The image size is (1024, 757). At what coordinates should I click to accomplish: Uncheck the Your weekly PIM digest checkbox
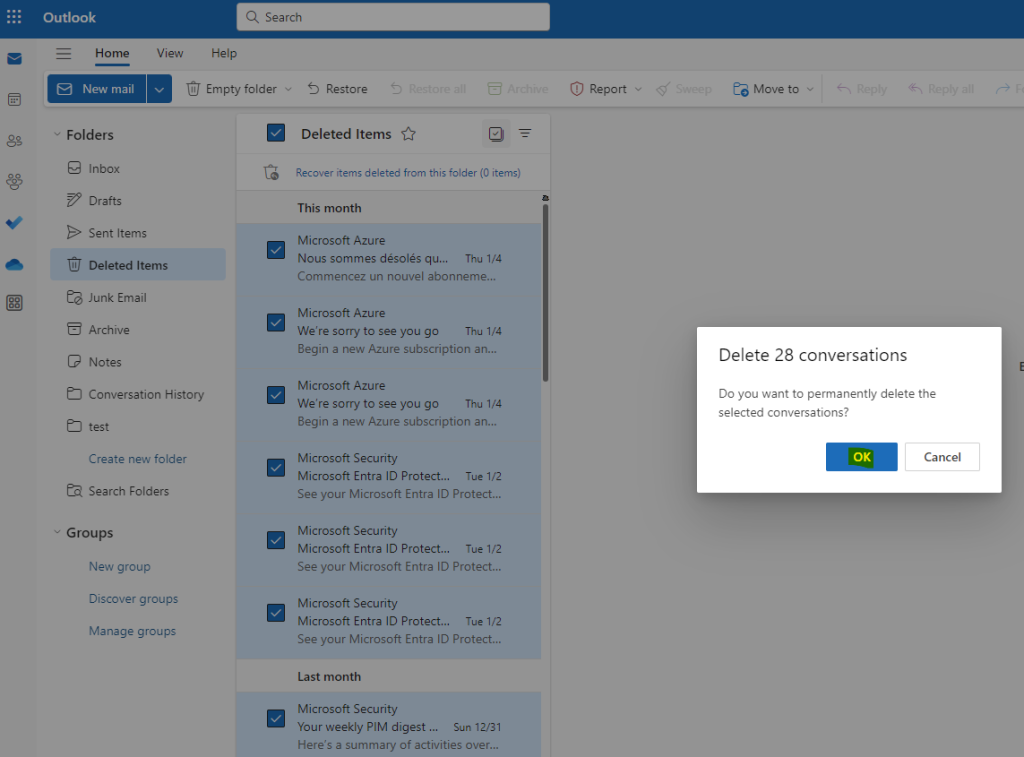(x=276, y=718)
